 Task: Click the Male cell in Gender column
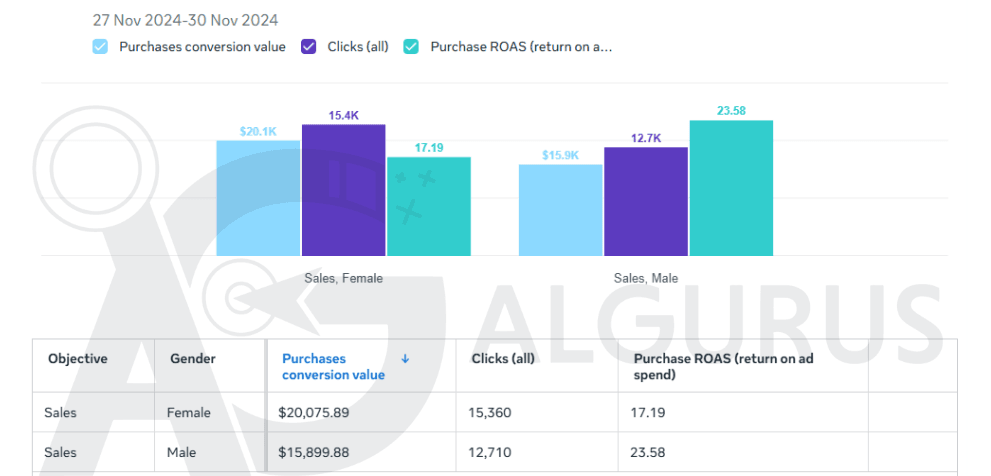[182, 453]
